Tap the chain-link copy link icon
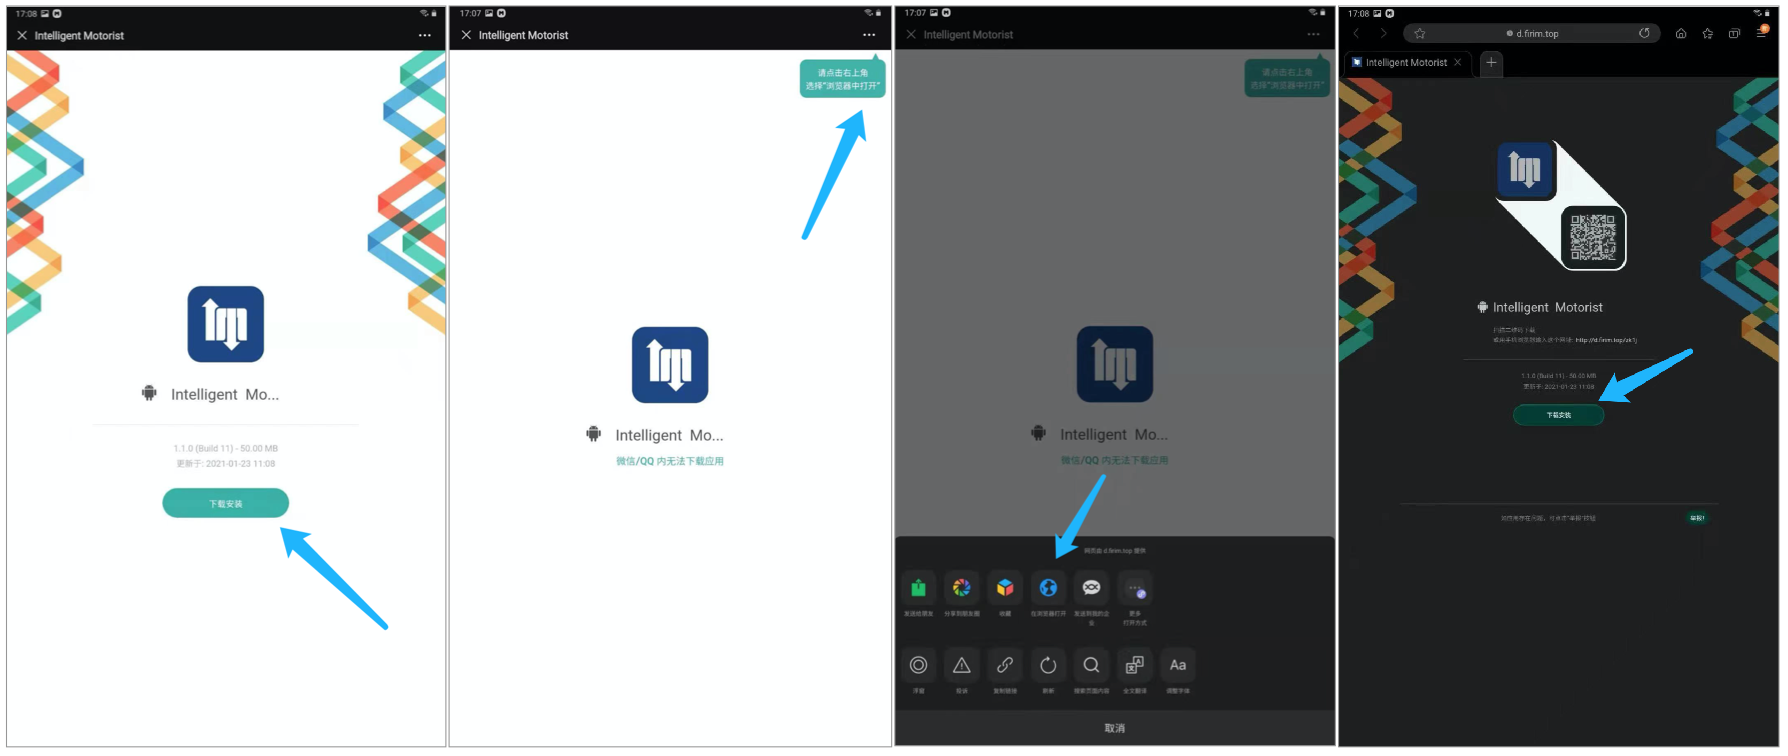 (1005, 665)
